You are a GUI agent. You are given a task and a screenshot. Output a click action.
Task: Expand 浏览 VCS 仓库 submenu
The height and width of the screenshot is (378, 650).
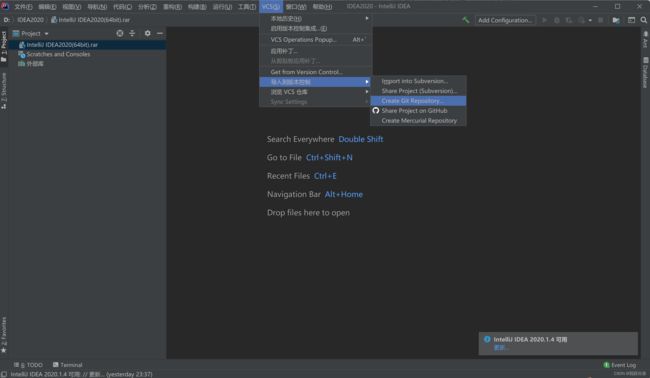[x=315, y=92]
